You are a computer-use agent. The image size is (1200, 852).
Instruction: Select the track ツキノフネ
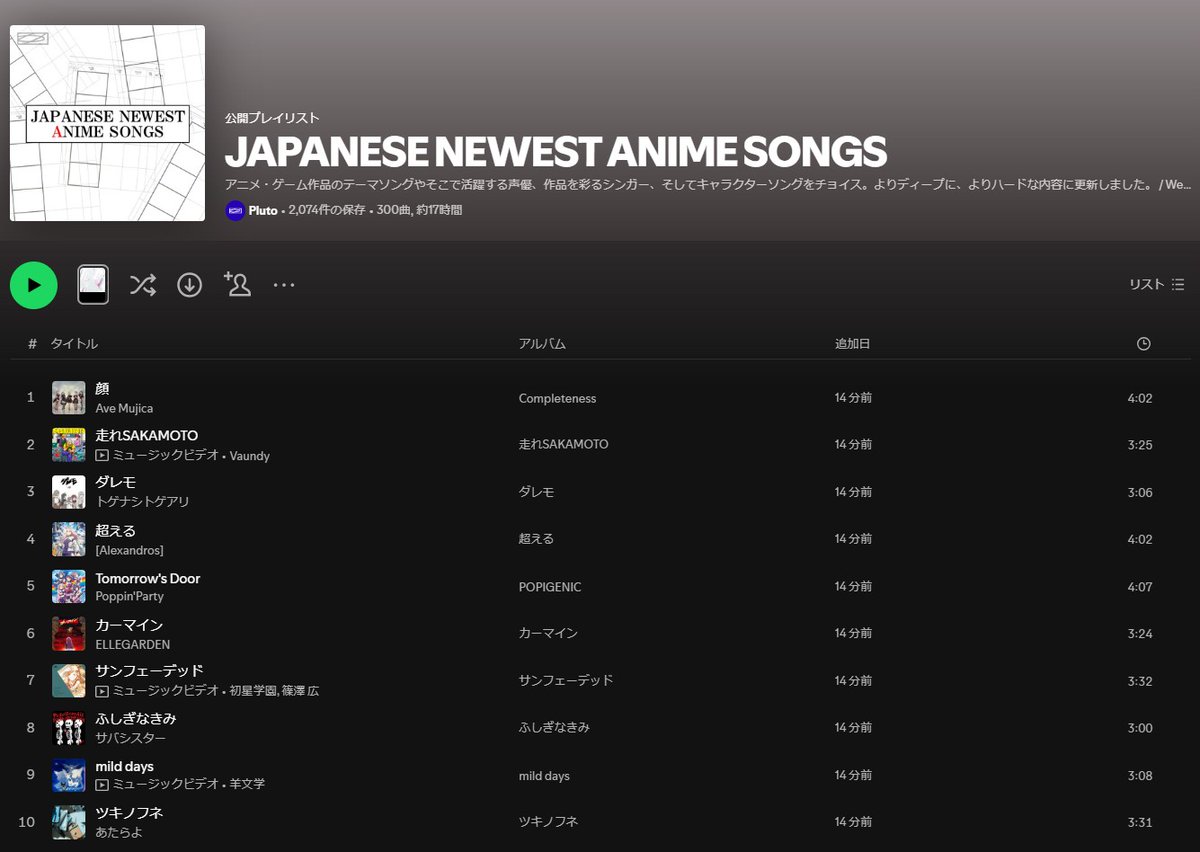point(129,813)
